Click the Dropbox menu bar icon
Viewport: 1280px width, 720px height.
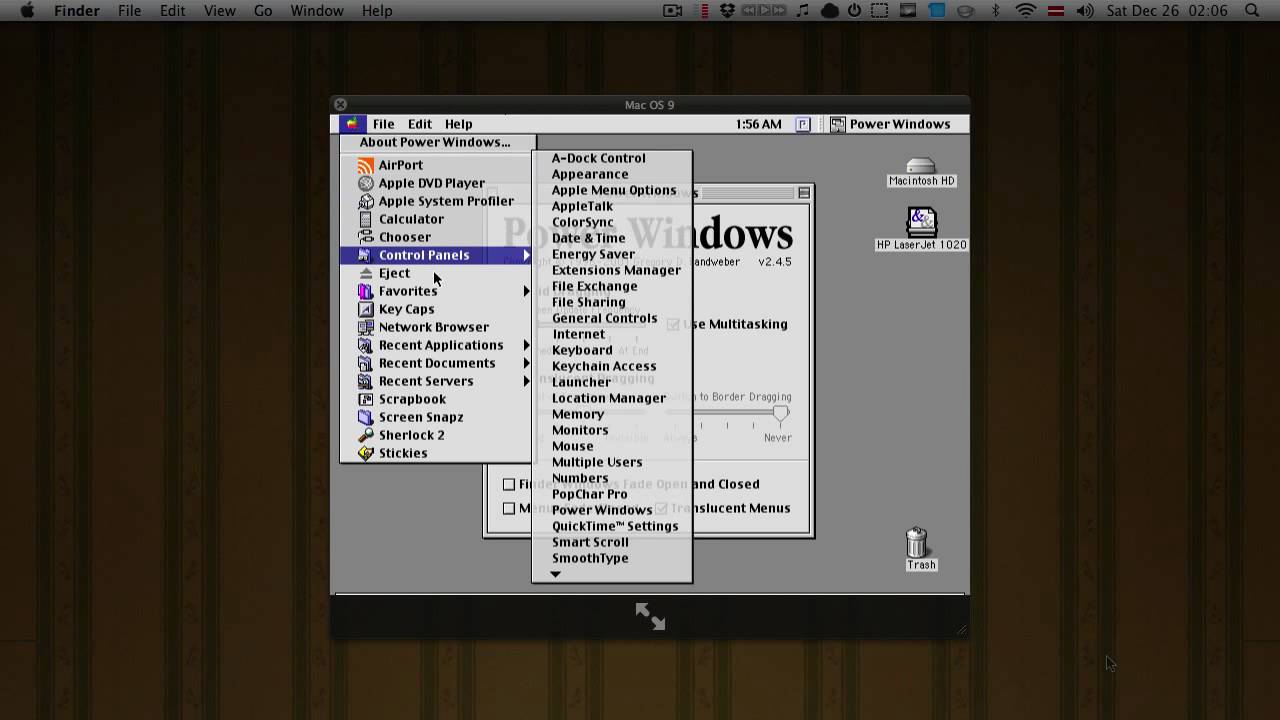[x=727, y=11]
